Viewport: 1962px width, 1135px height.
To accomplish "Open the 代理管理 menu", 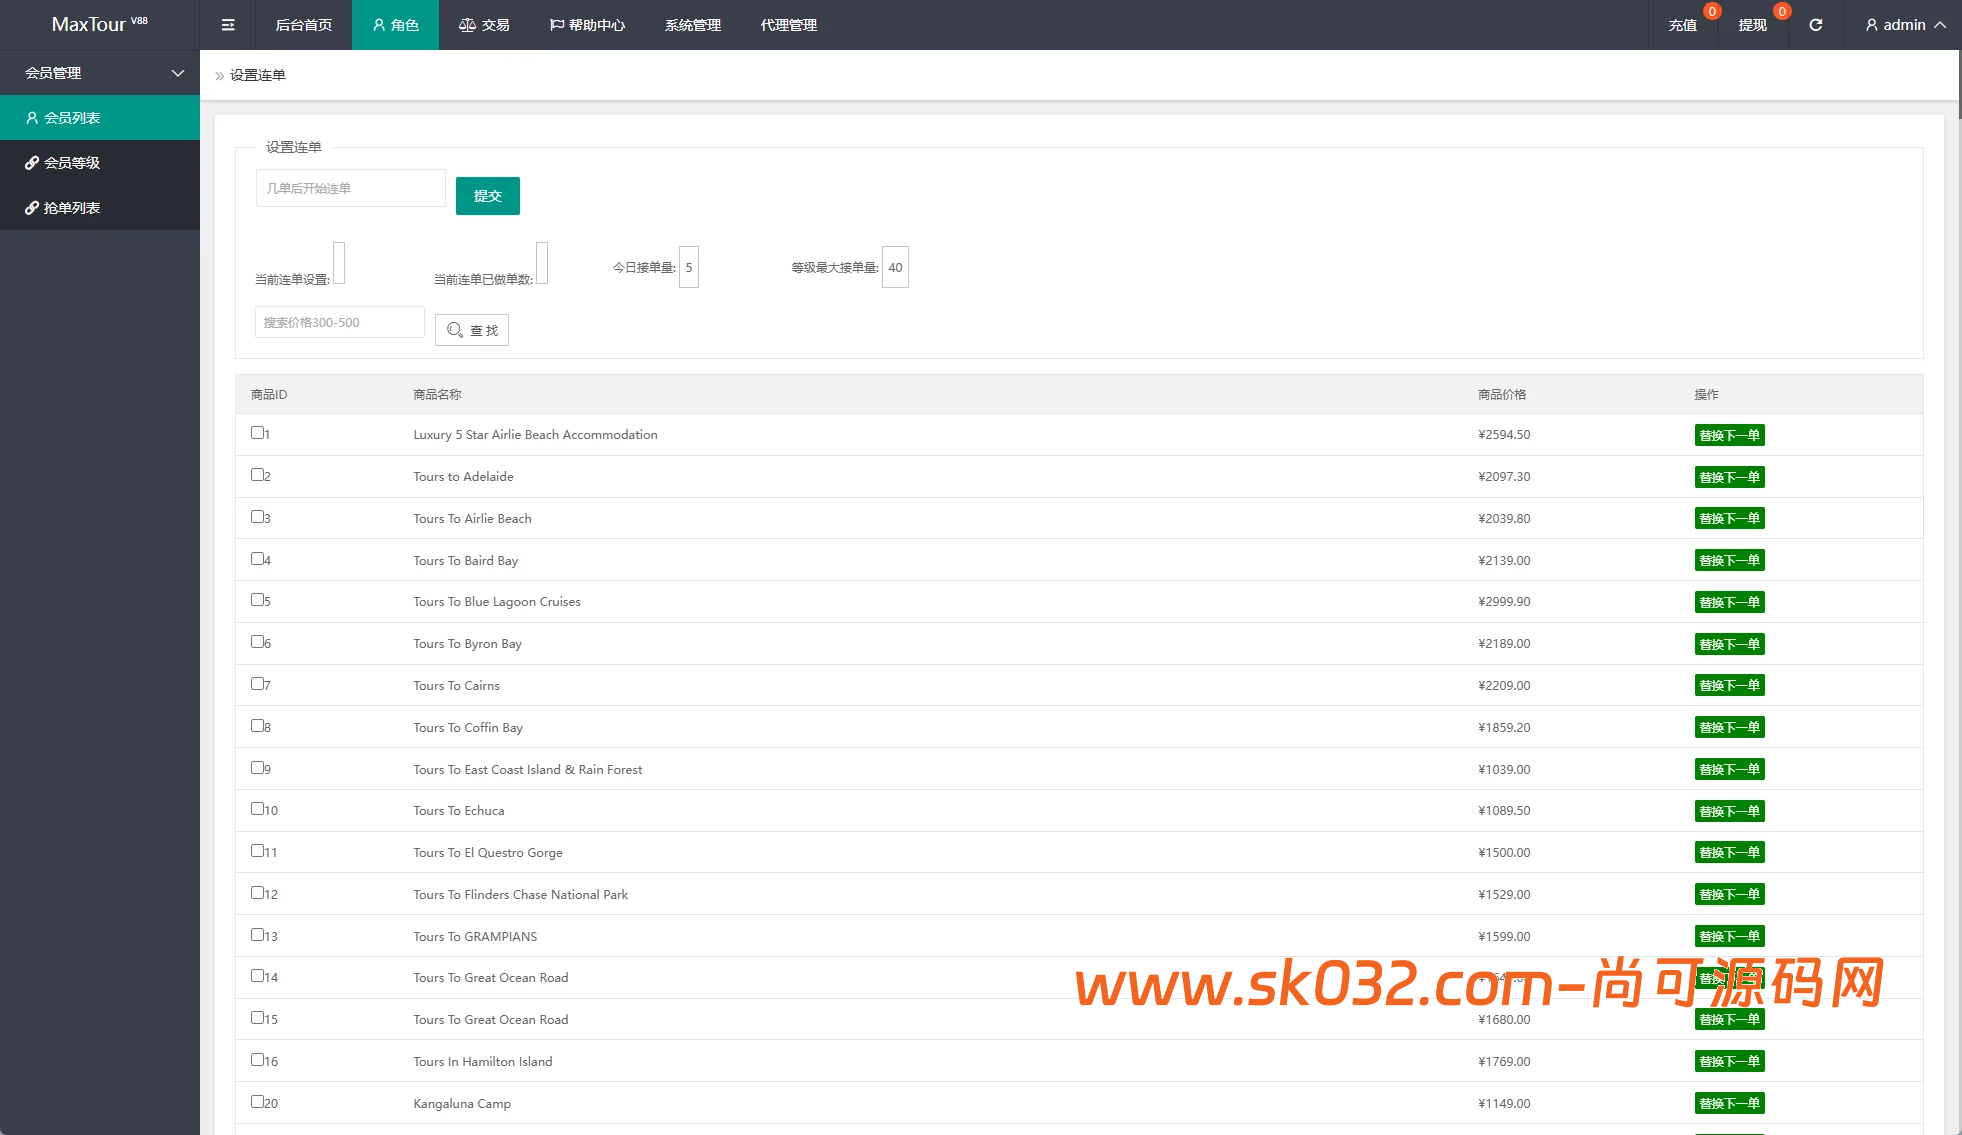I will (788, 25).
